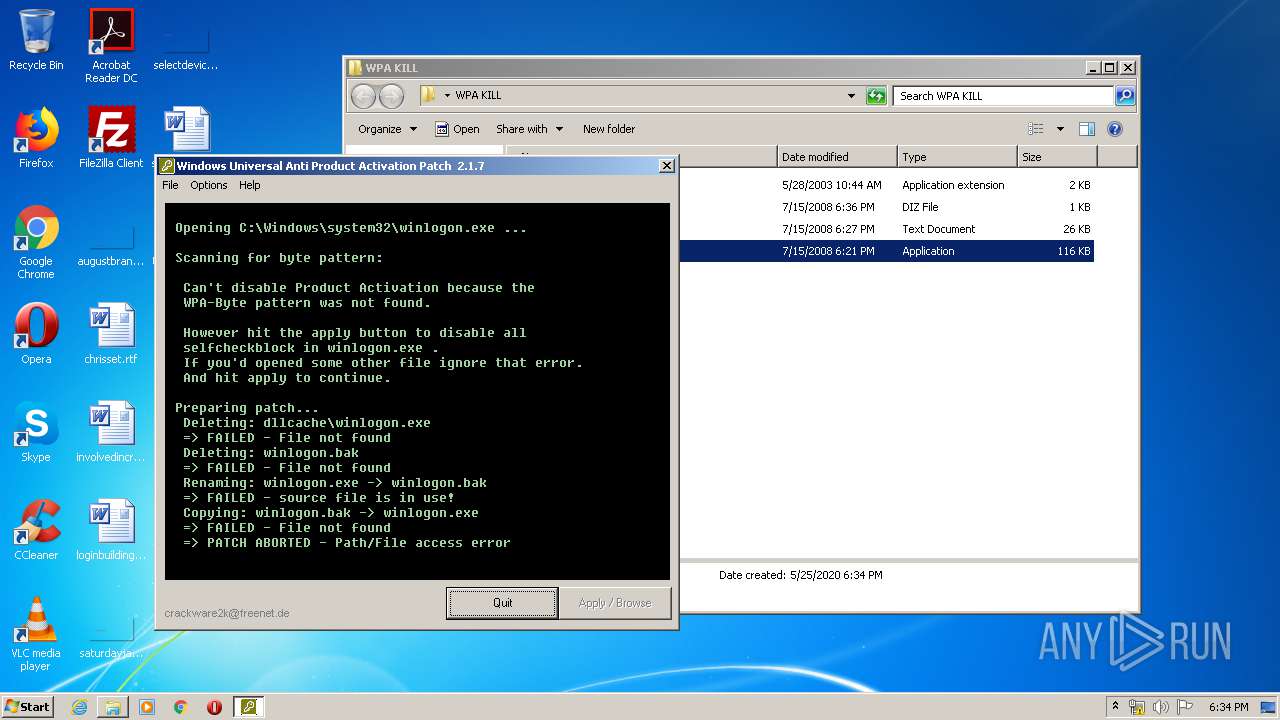This screenshot has height=720, width=1280.
Task: Select the Application extension file row
Action: pyautogui.click(x=886, y=185)
